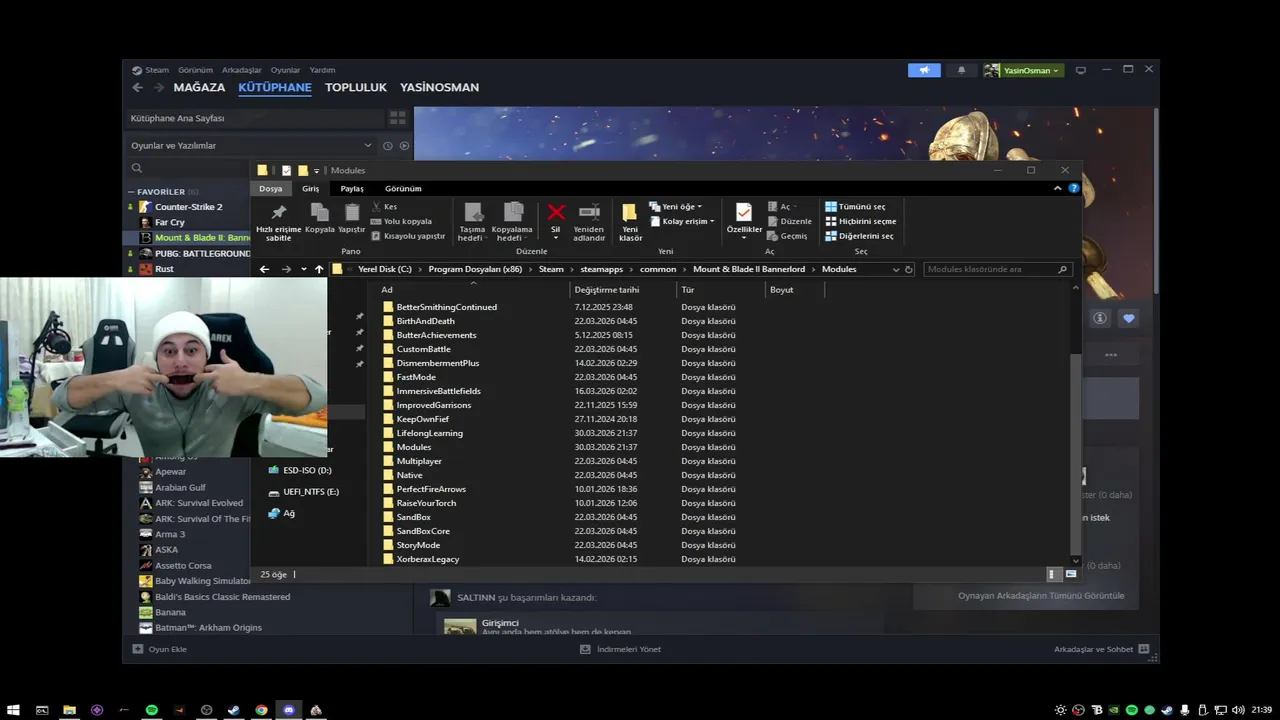Click Oynayan Arkadaşların Tümünü Görüntüle

coord(1041,595)
